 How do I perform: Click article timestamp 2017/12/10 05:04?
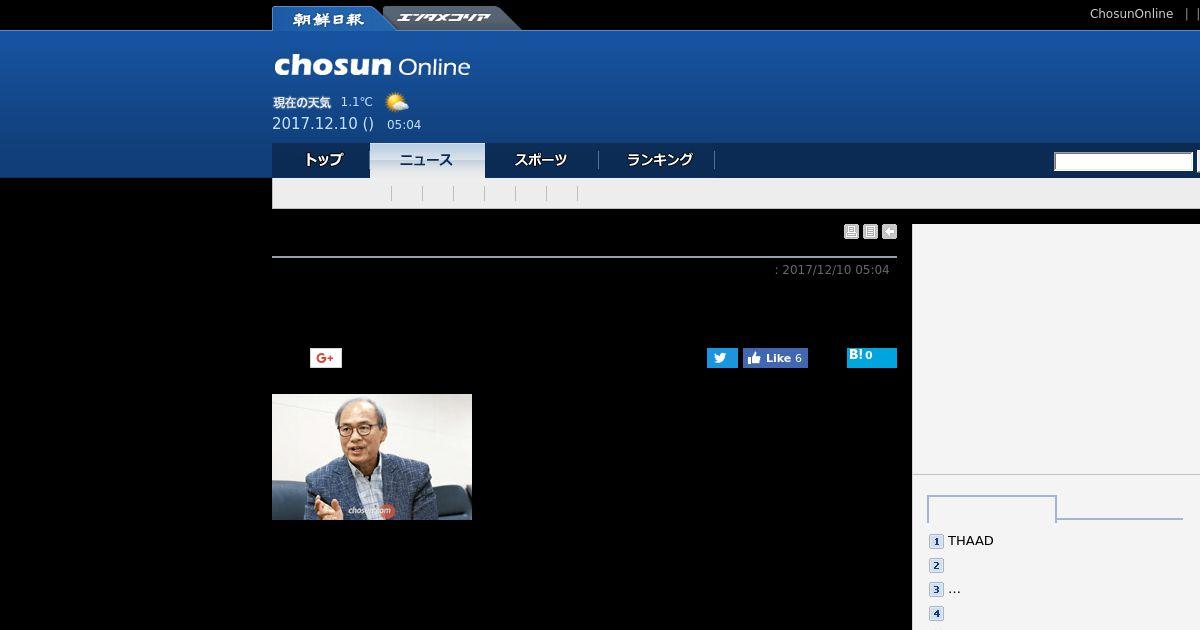click(835, 270)
